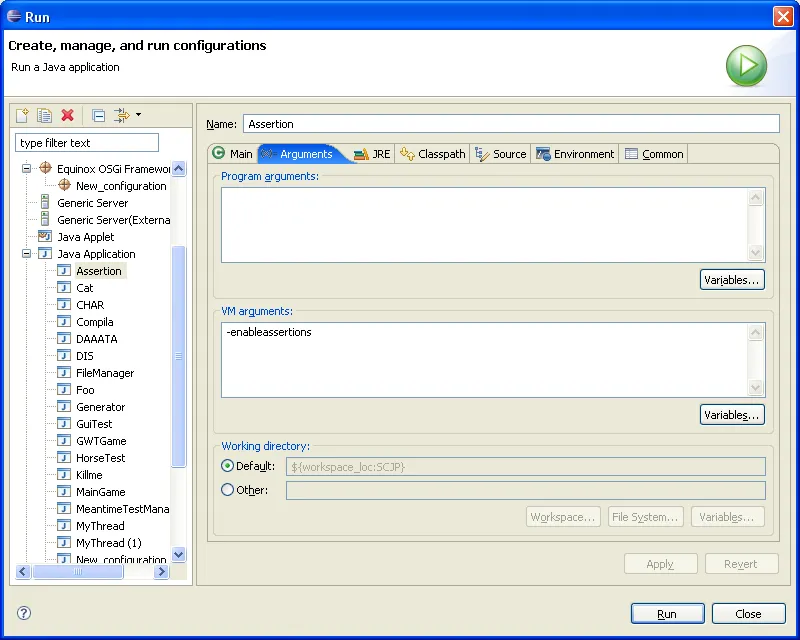Choose the Other working directory option
800x640 pixels.
pos(228,490)
